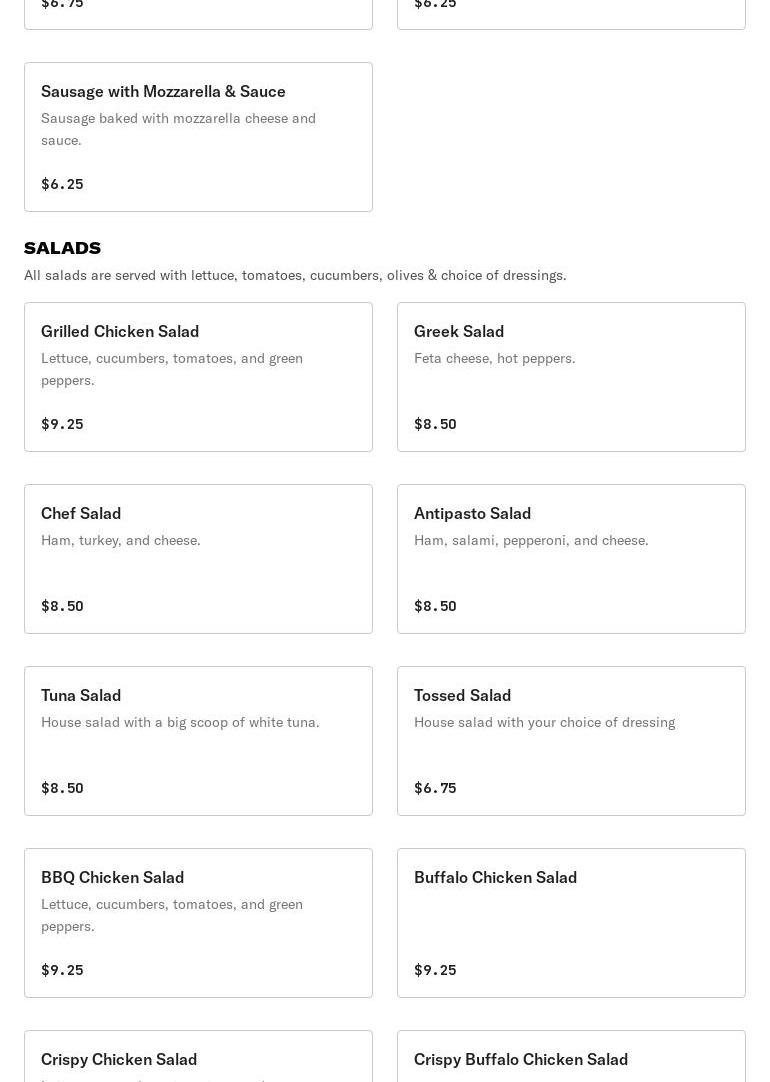Click the 'Feta cheese, hot peppers' description
The height and width of the screenshot is (1082, 770).
coord(495,358)
